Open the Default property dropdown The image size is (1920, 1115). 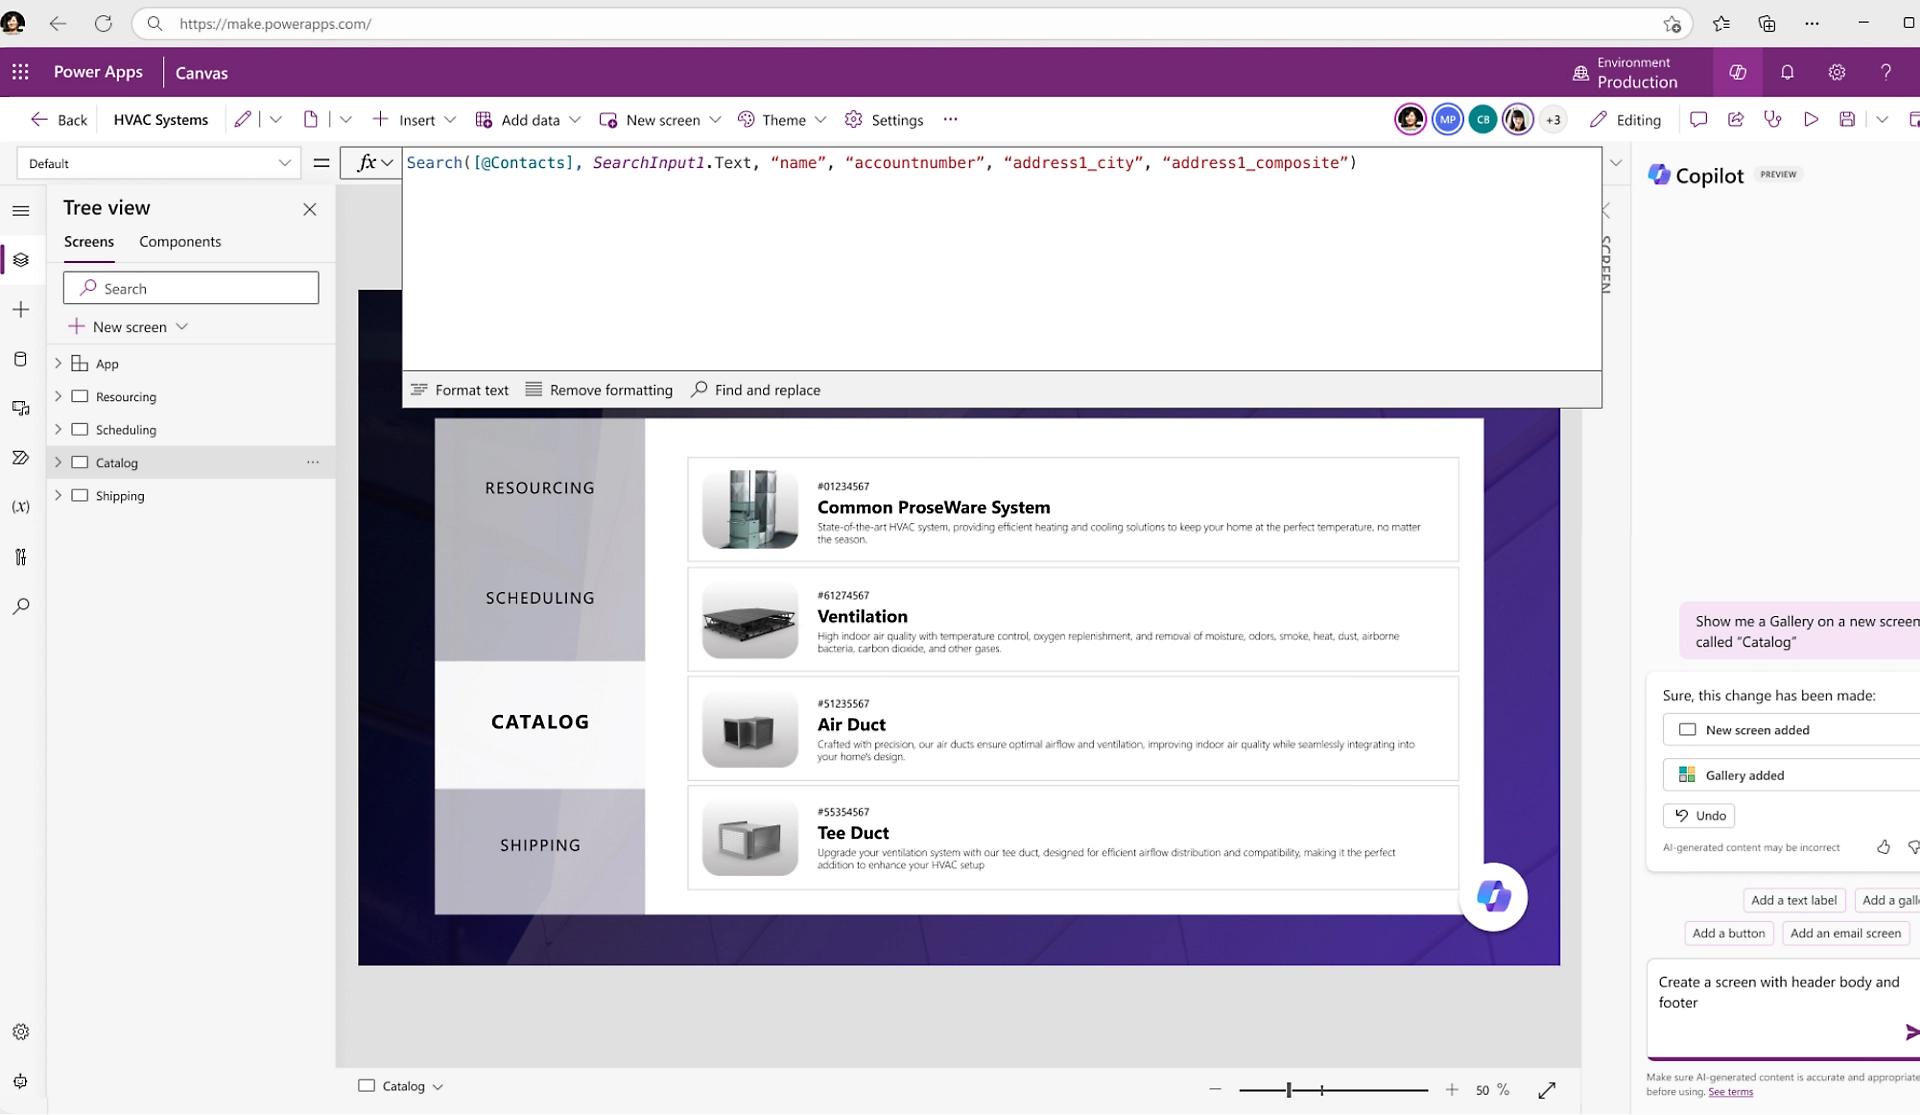tap(159, 163)
